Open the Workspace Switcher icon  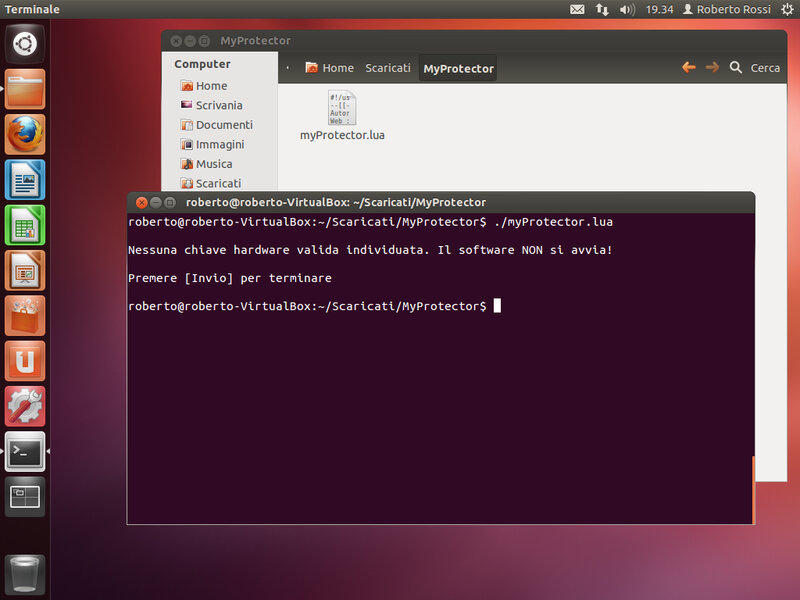[x=25, y=496]
